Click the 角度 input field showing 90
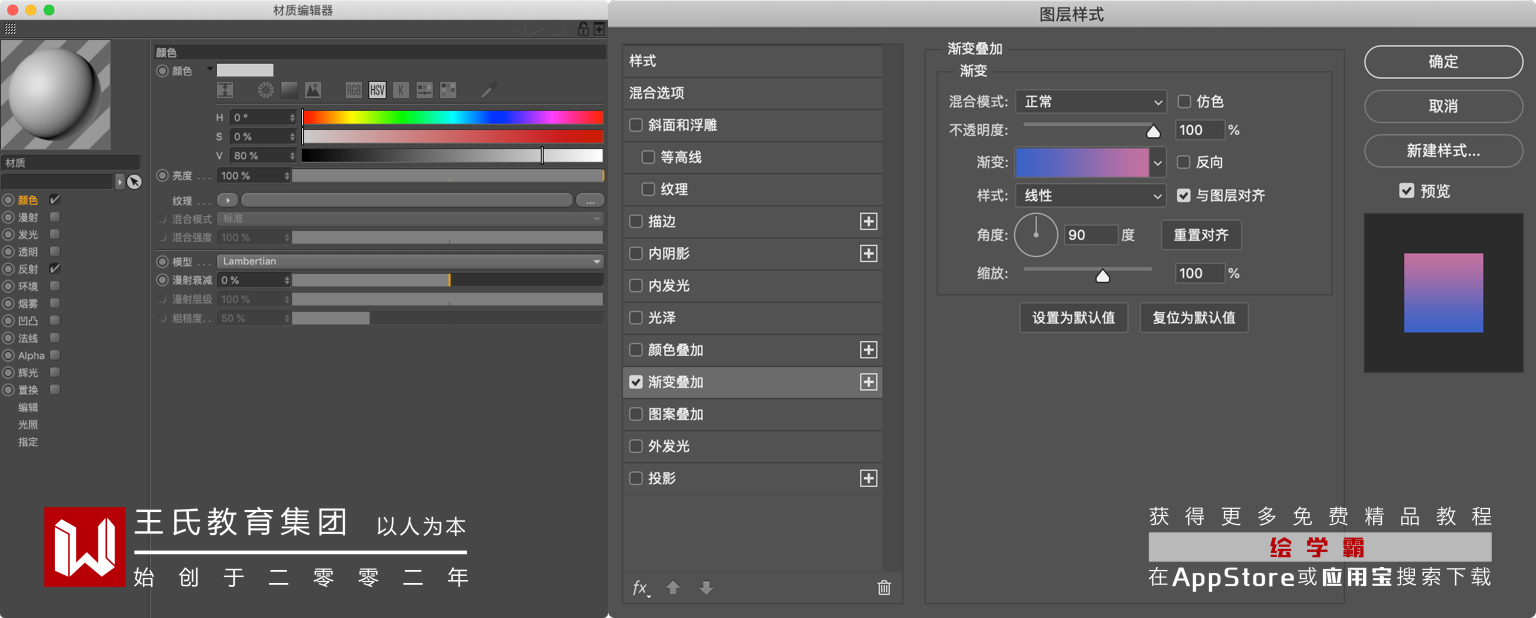The image size is (1536, 618). (x=1090, y=235)
